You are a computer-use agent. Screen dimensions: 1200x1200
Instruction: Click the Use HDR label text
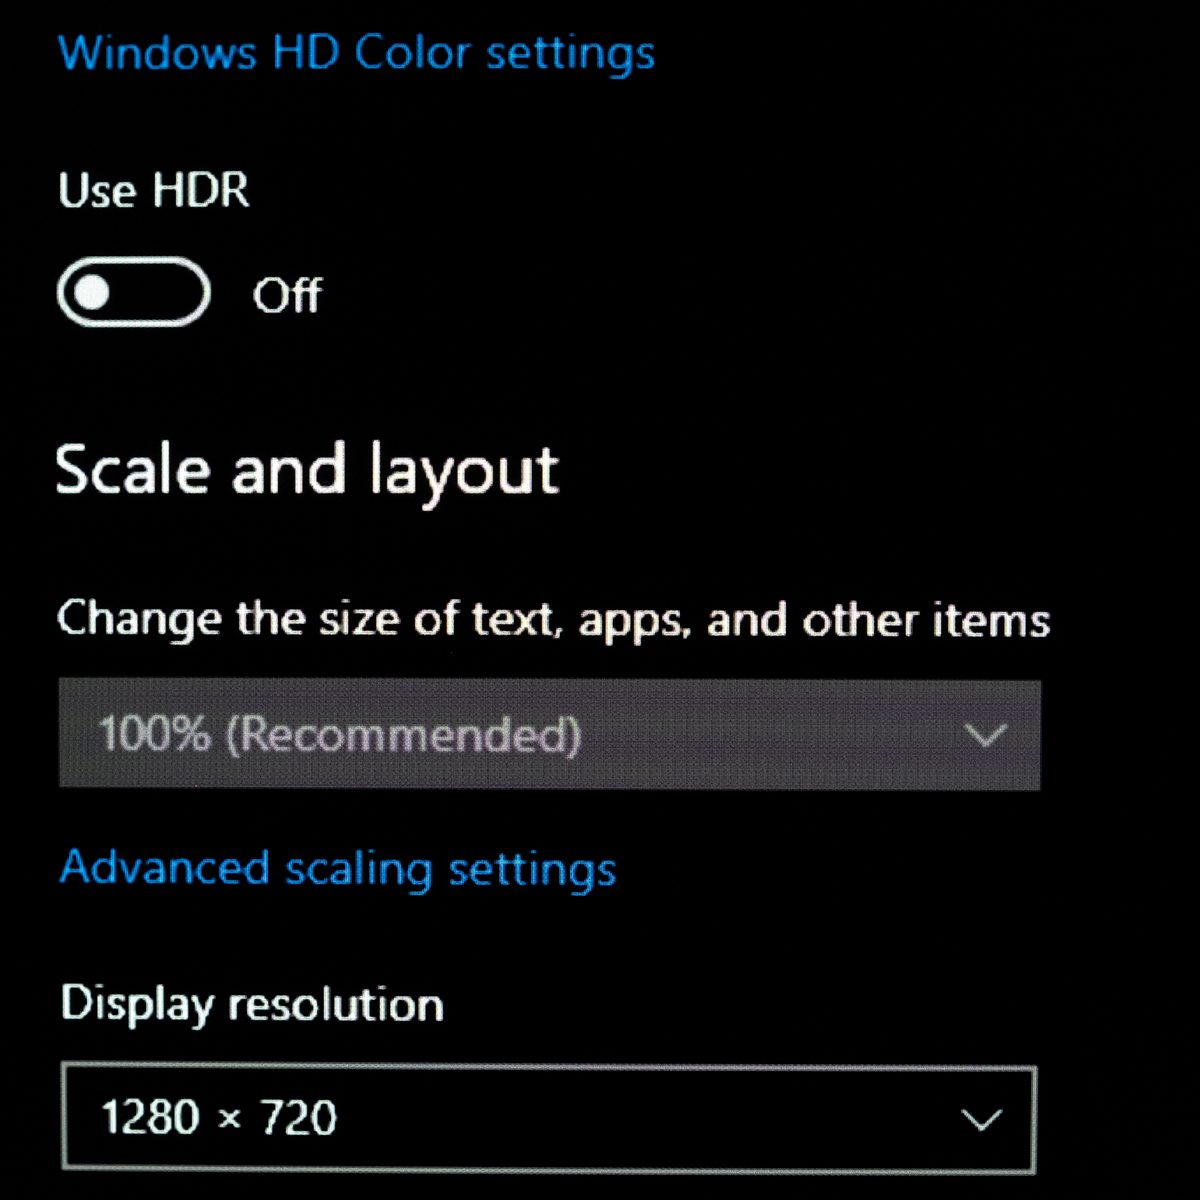click(x=154, y=190)
